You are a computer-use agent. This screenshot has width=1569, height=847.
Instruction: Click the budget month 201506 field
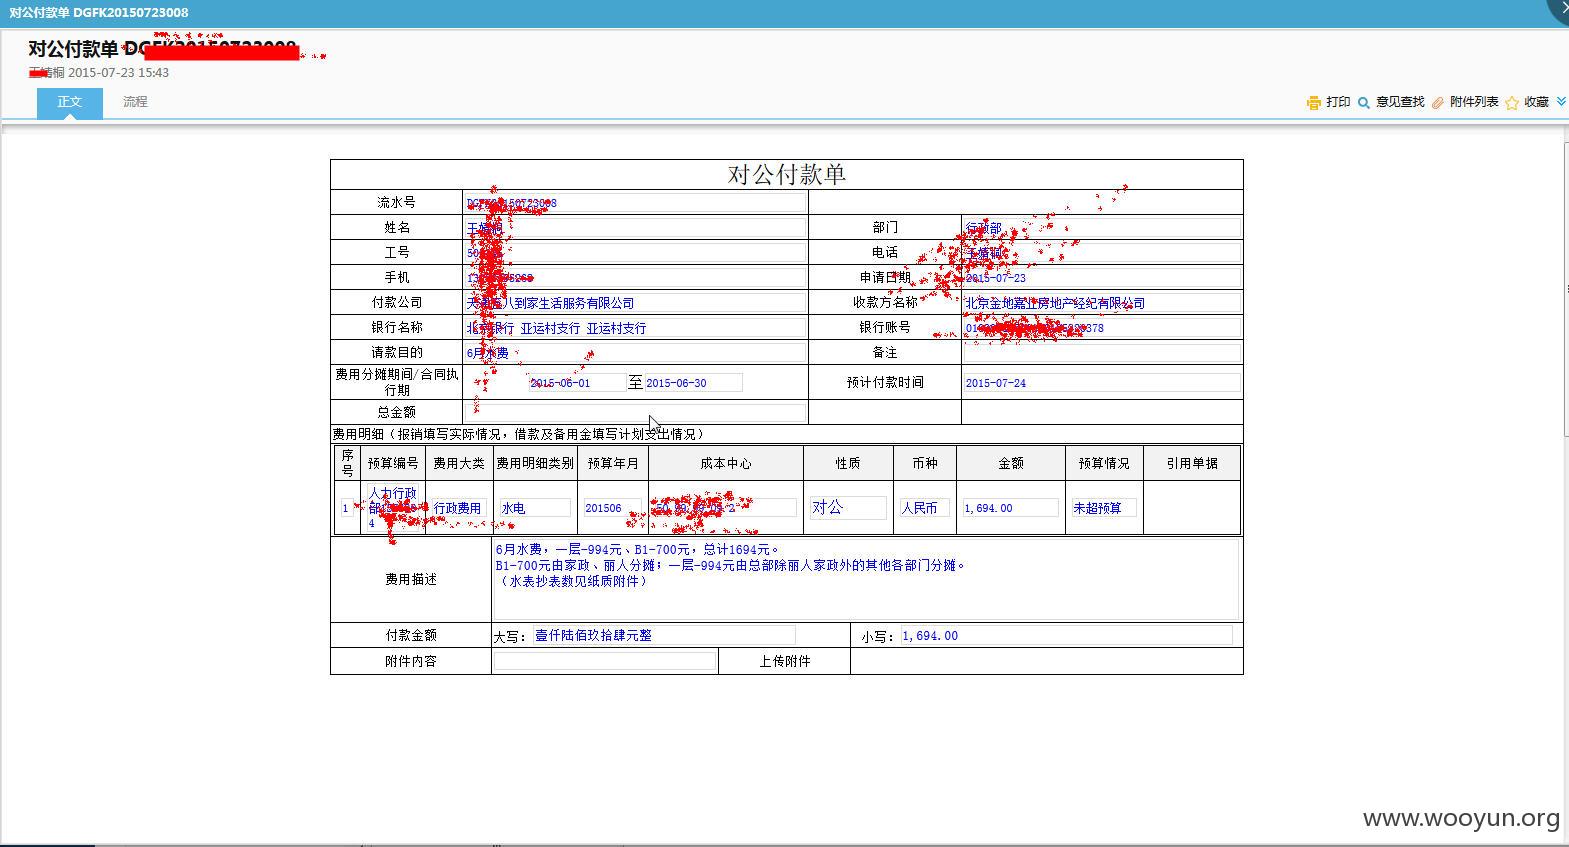[613, 508]
